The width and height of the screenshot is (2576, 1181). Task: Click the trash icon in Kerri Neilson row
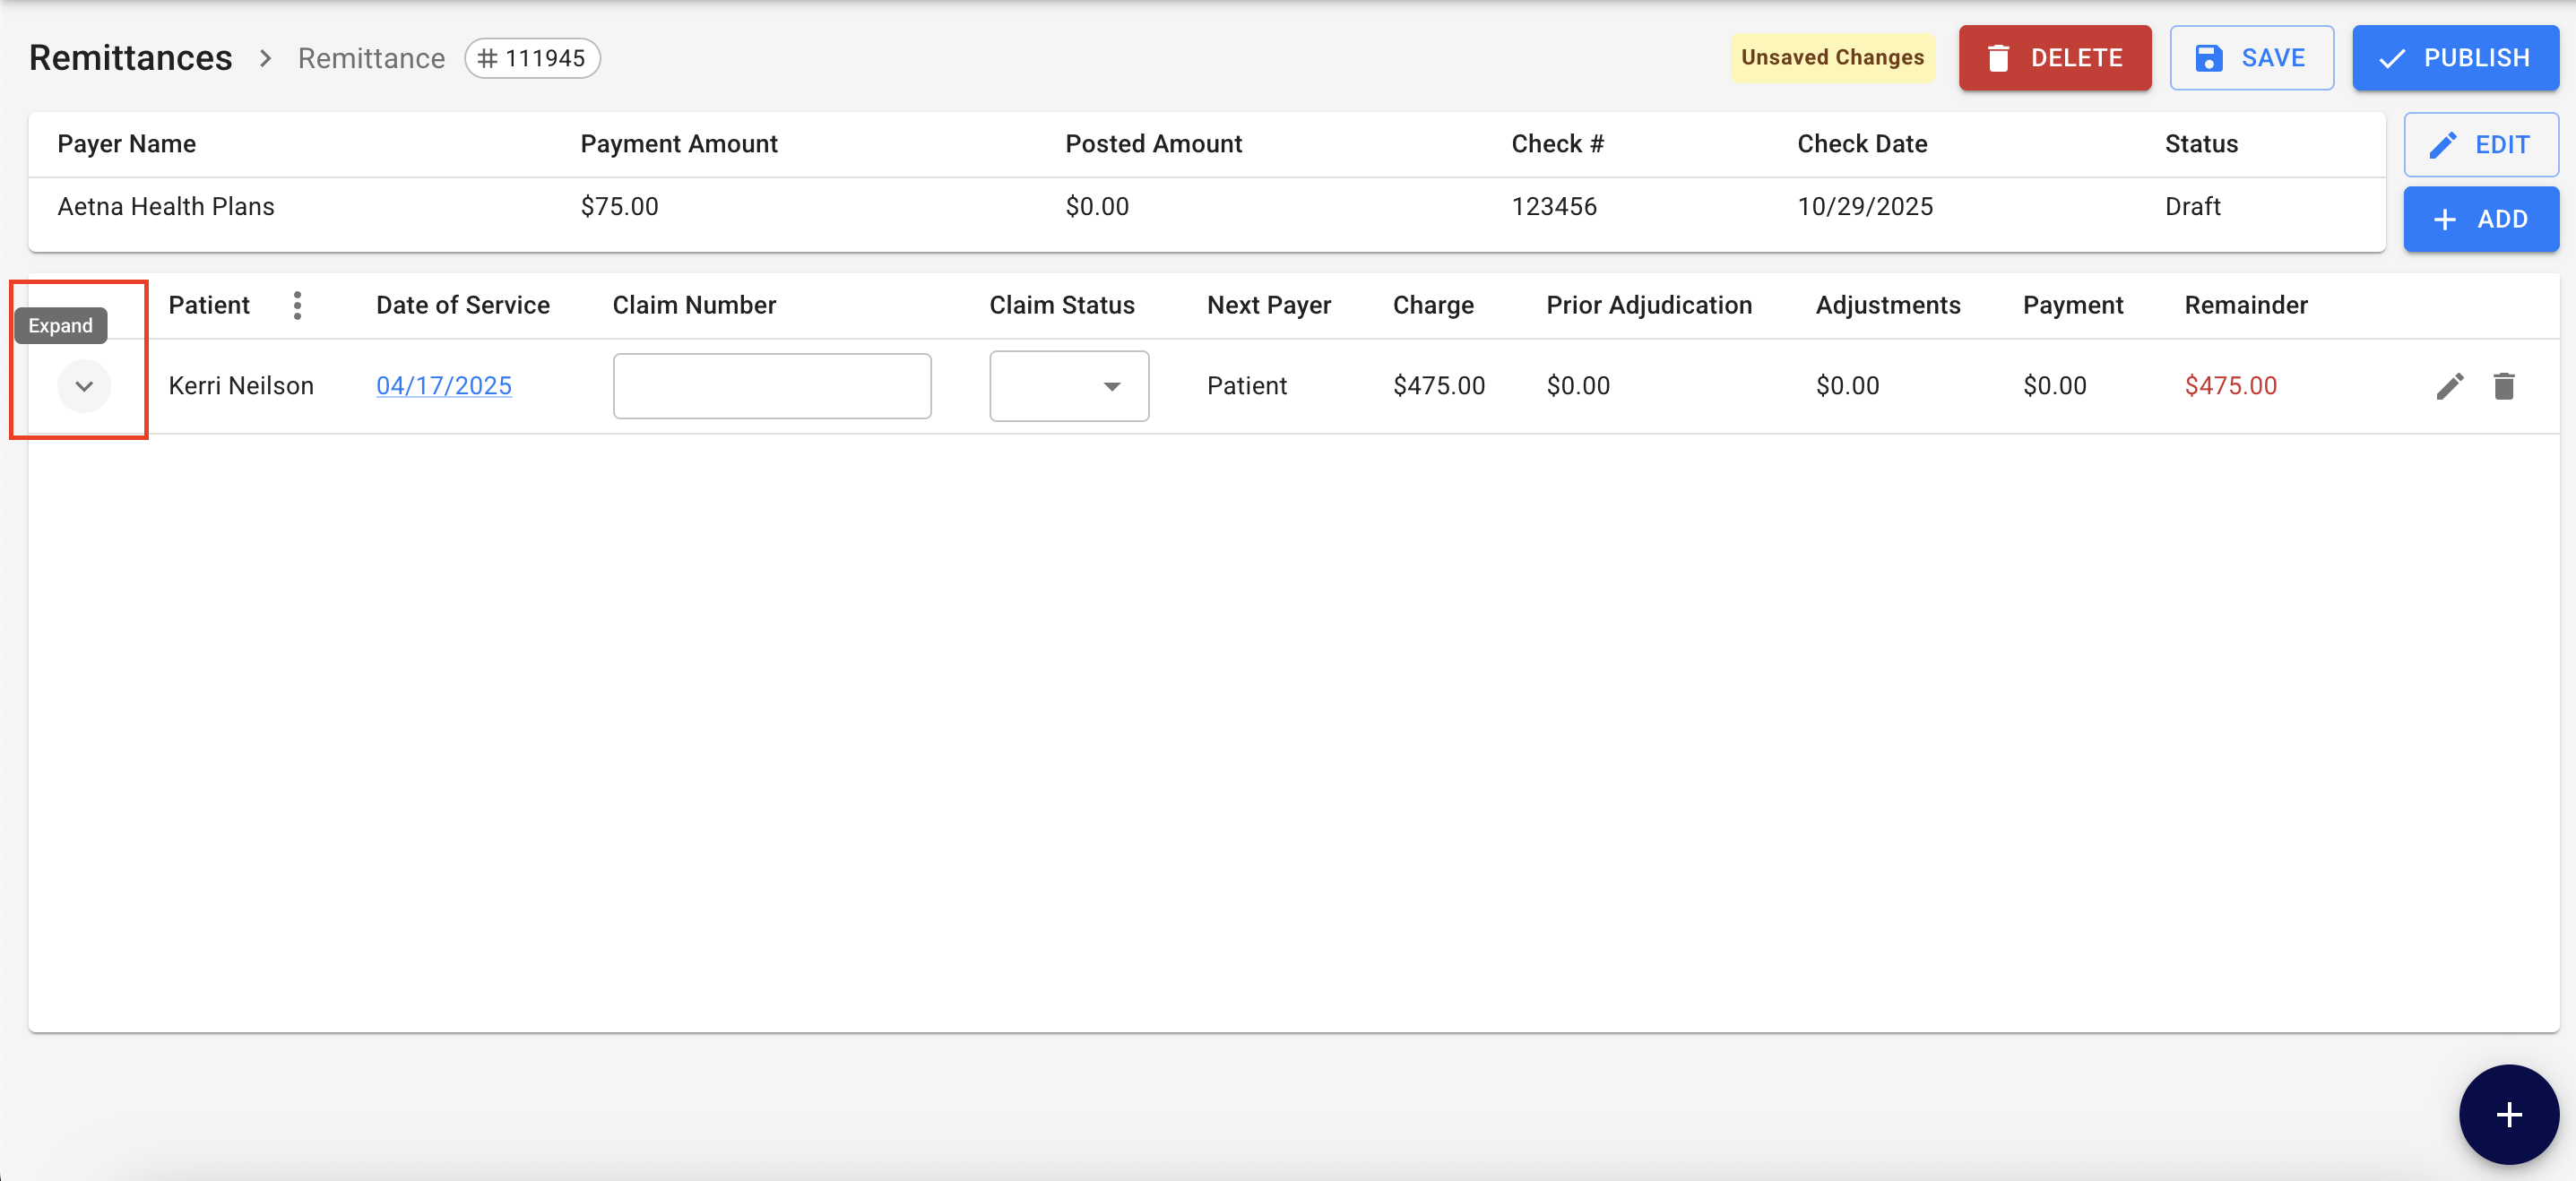[x=2503, y=386]
